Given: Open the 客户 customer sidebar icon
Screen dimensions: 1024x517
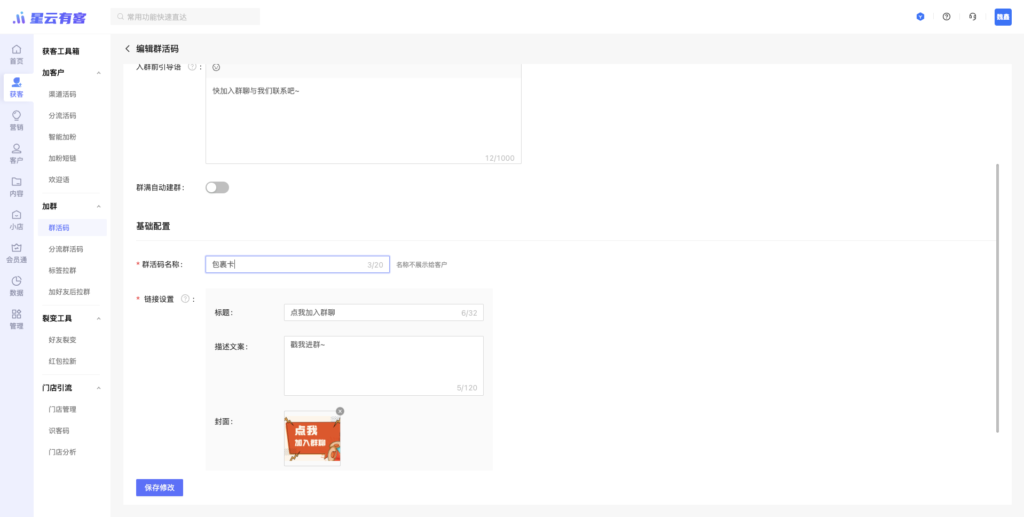Looking at the screenshot, I should (x=16, y=153).
